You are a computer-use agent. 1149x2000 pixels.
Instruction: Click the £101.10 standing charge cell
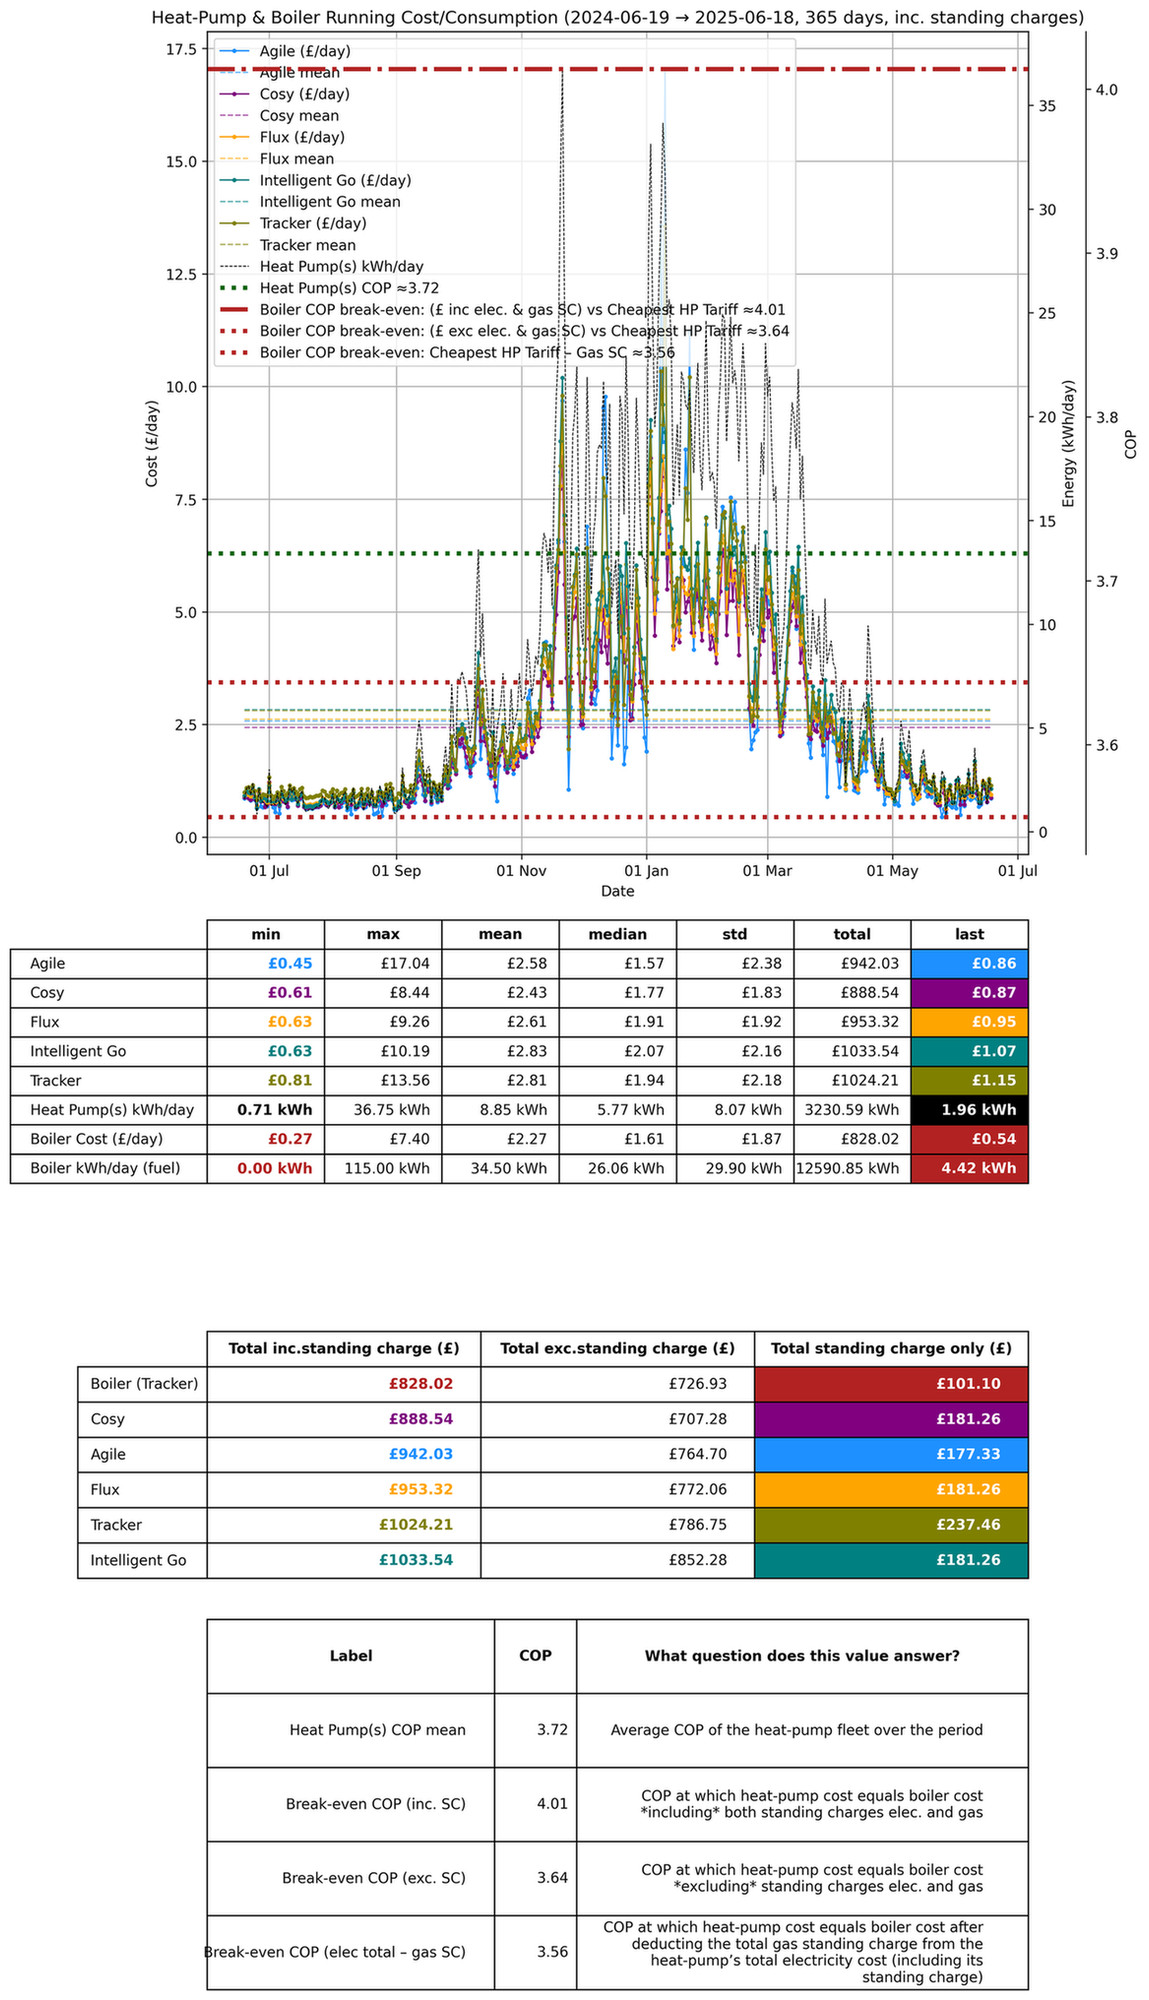[x=891, y=1384]
